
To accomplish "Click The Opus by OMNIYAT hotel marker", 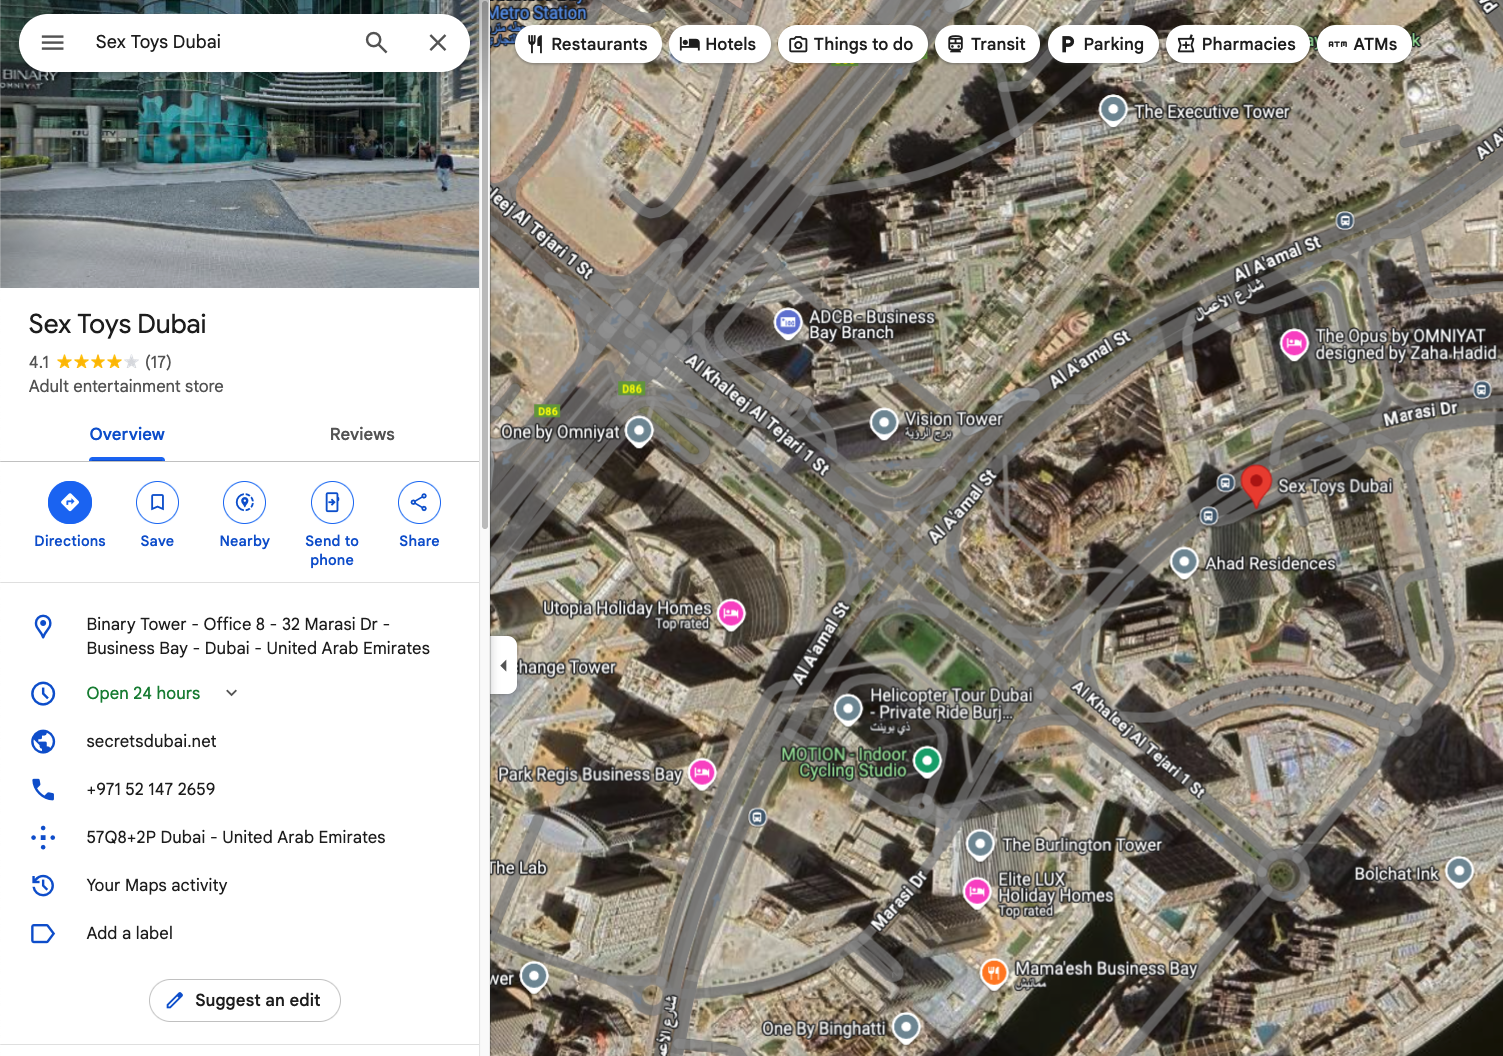I will coord(1294,344).
